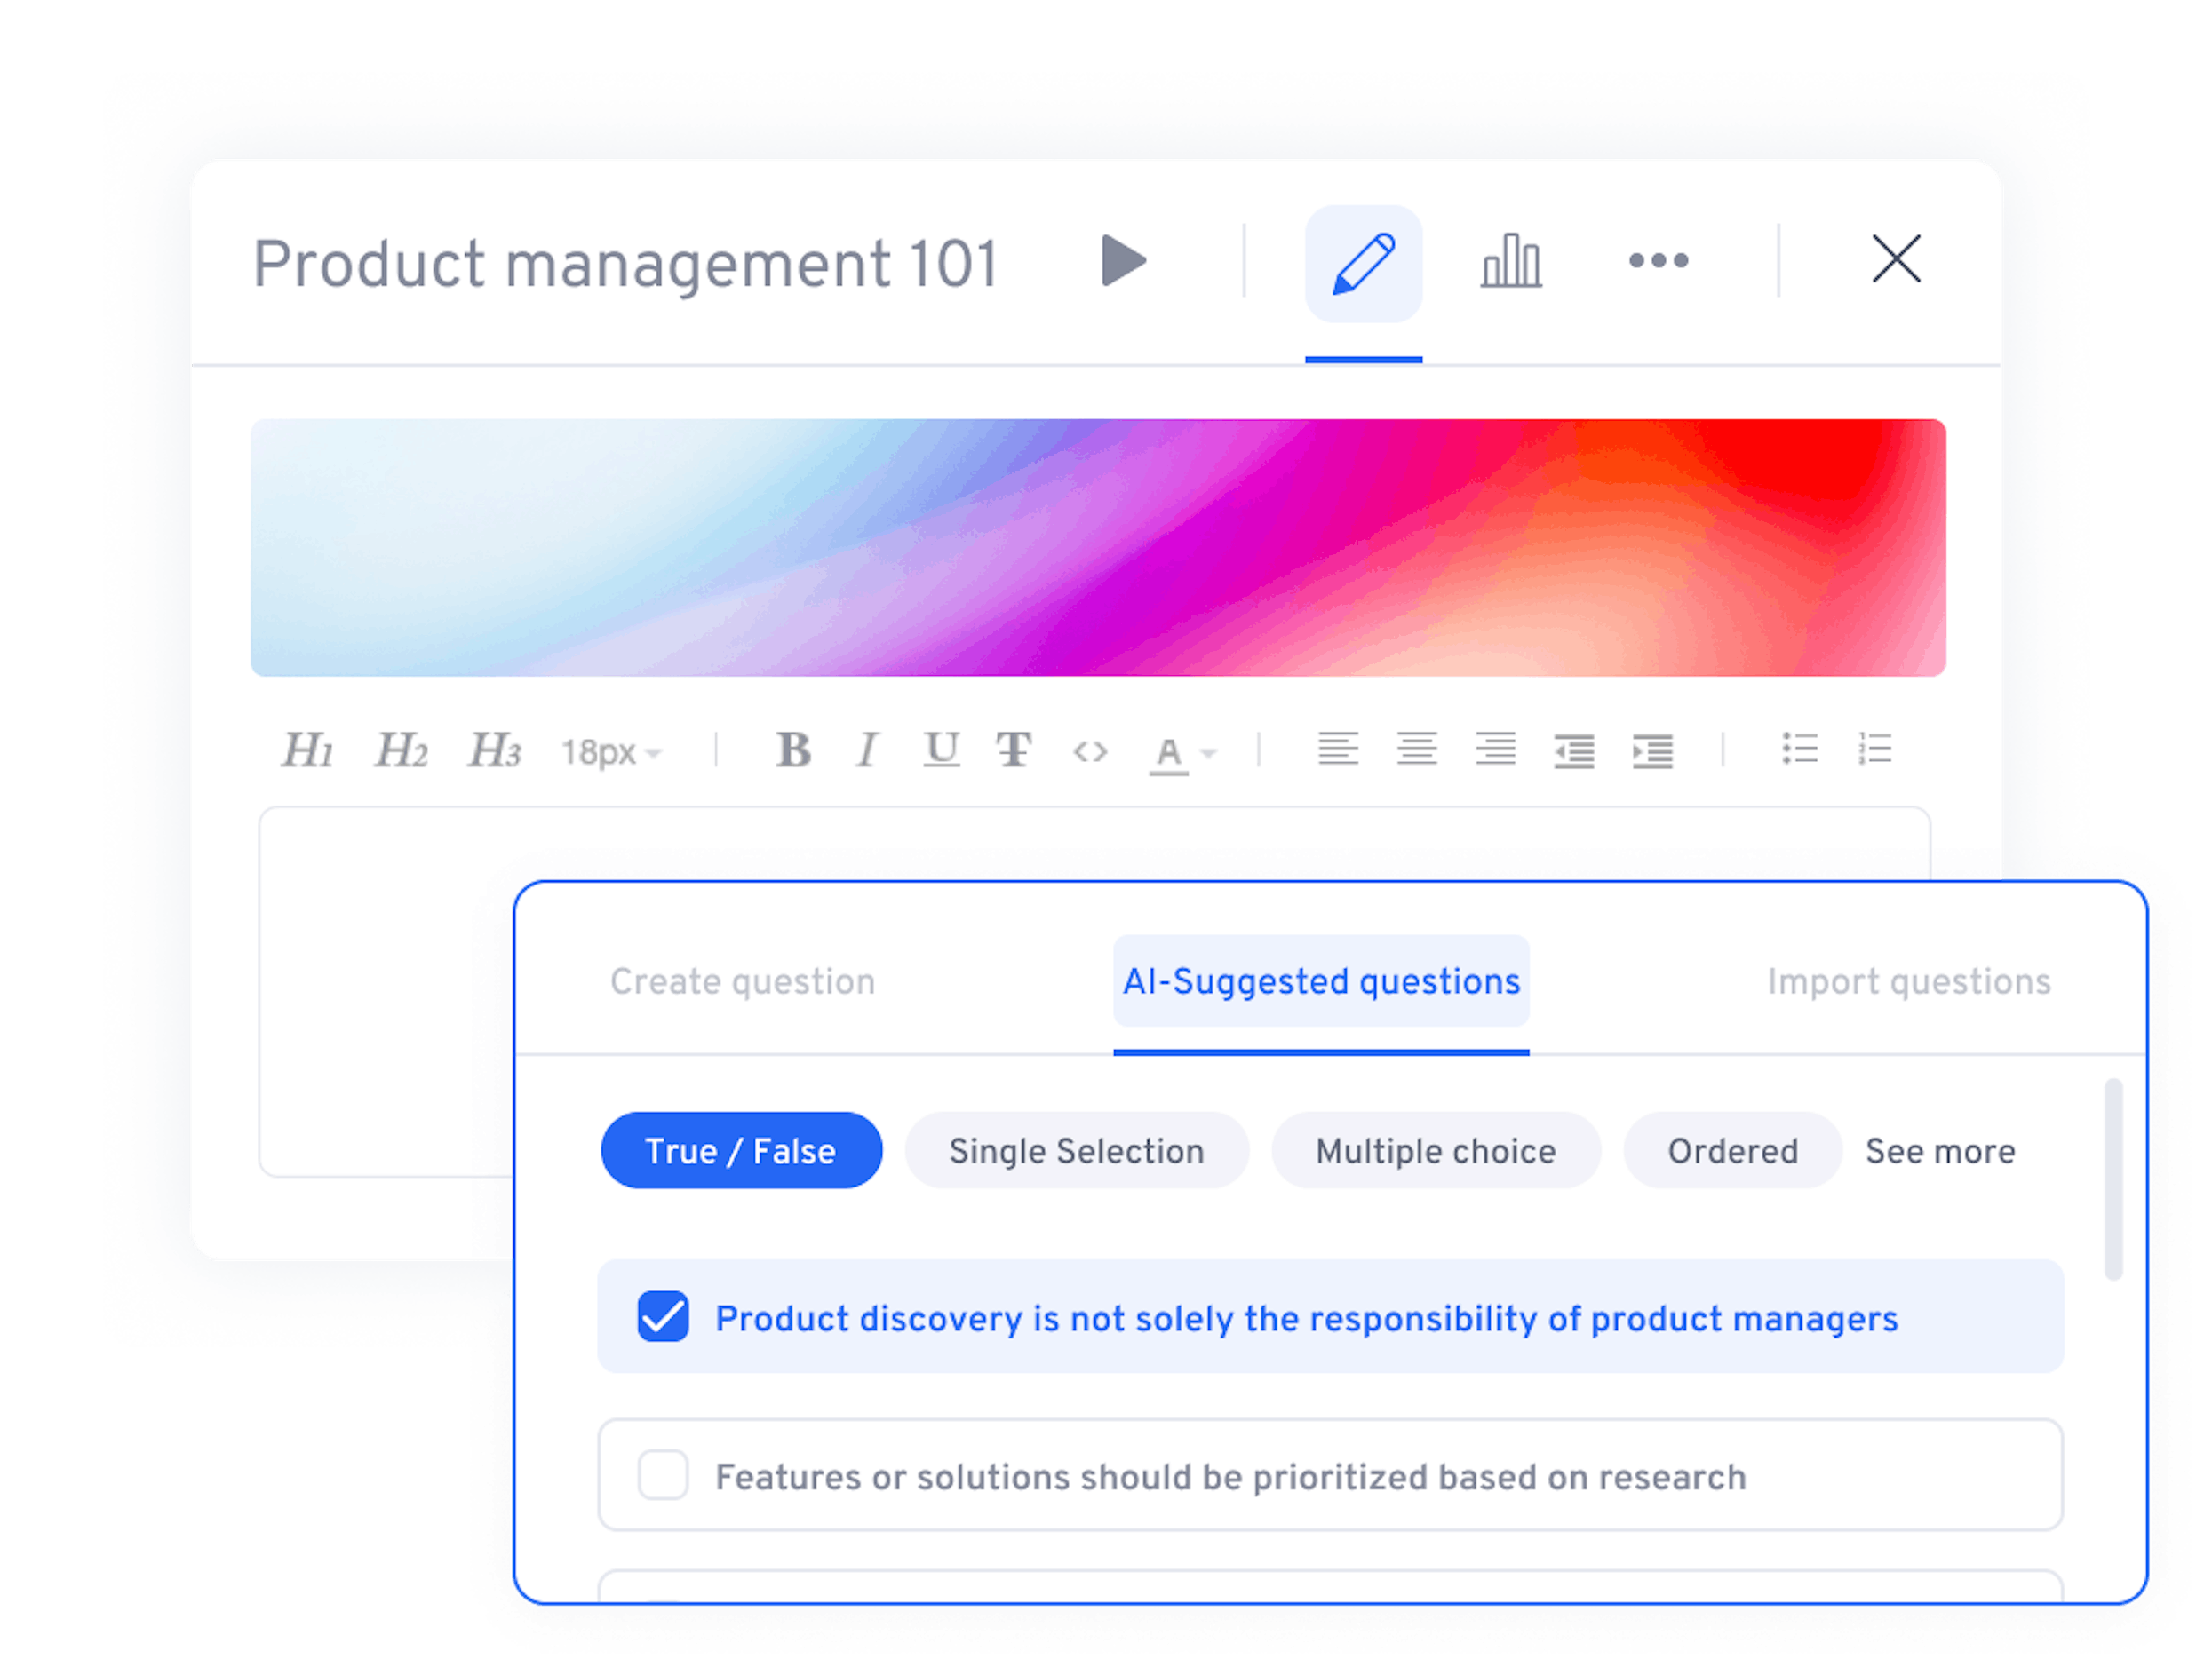Open the three-dot more options menu

point(1658,261)
